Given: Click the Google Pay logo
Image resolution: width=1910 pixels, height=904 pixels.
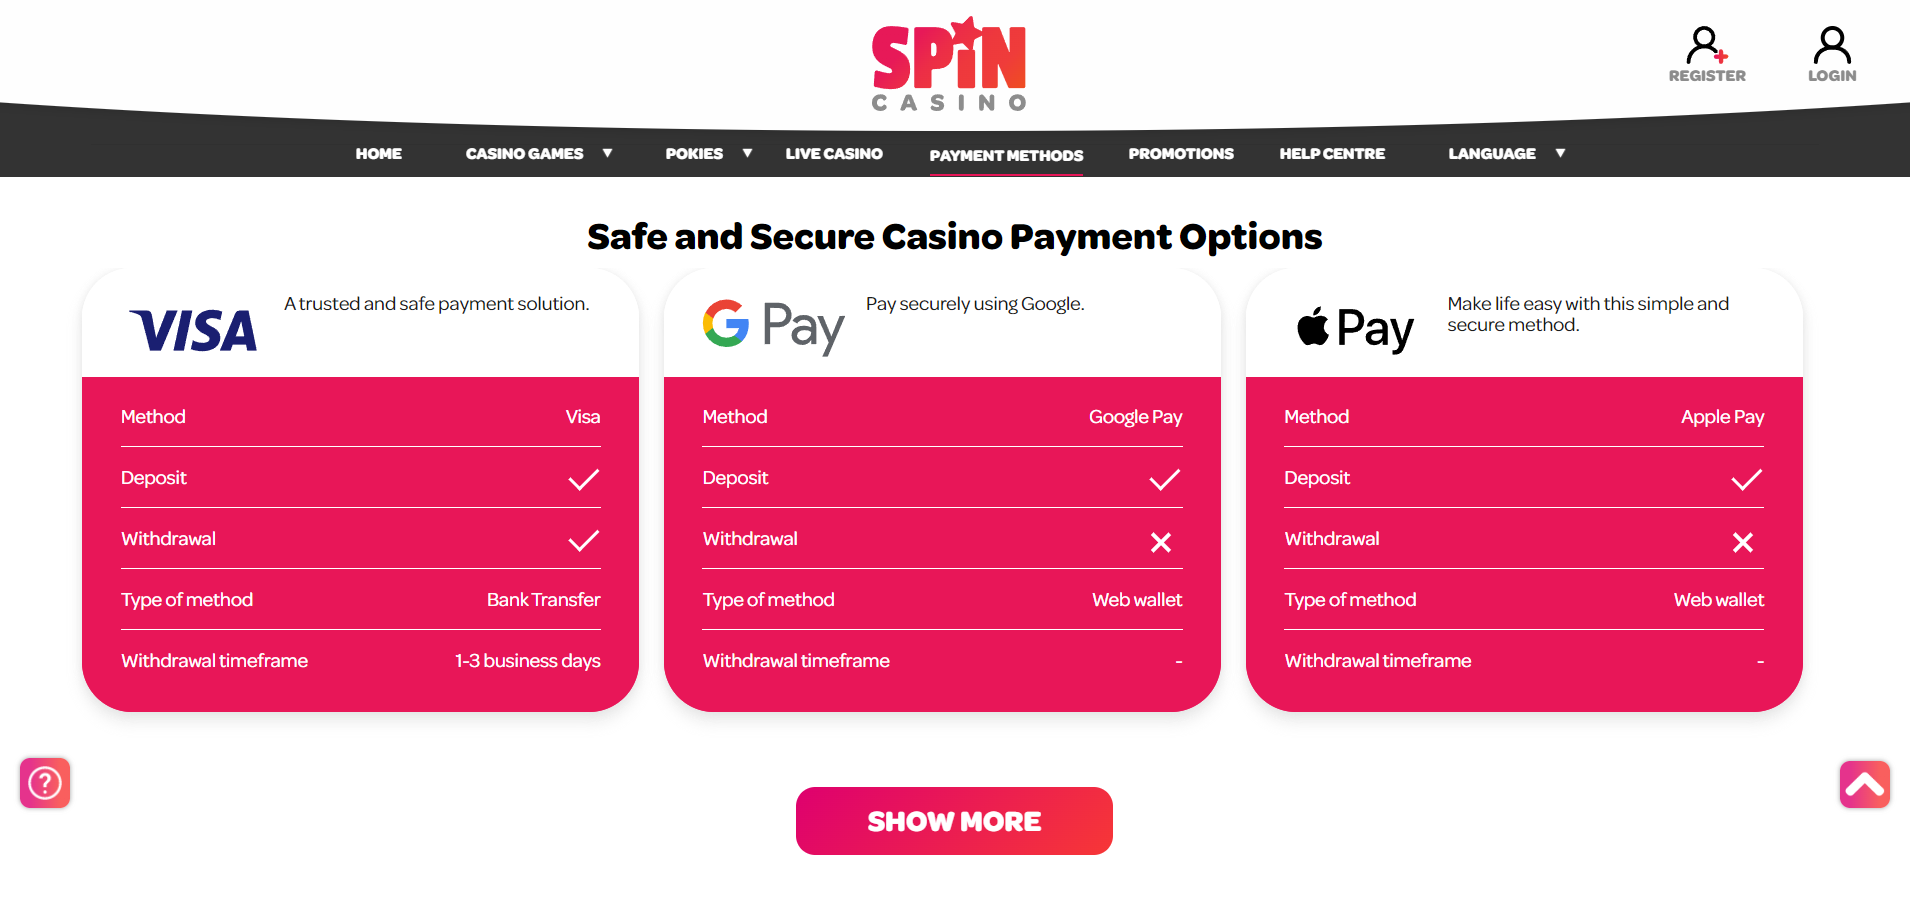Looking at the screenshot, I should (773, 326).
